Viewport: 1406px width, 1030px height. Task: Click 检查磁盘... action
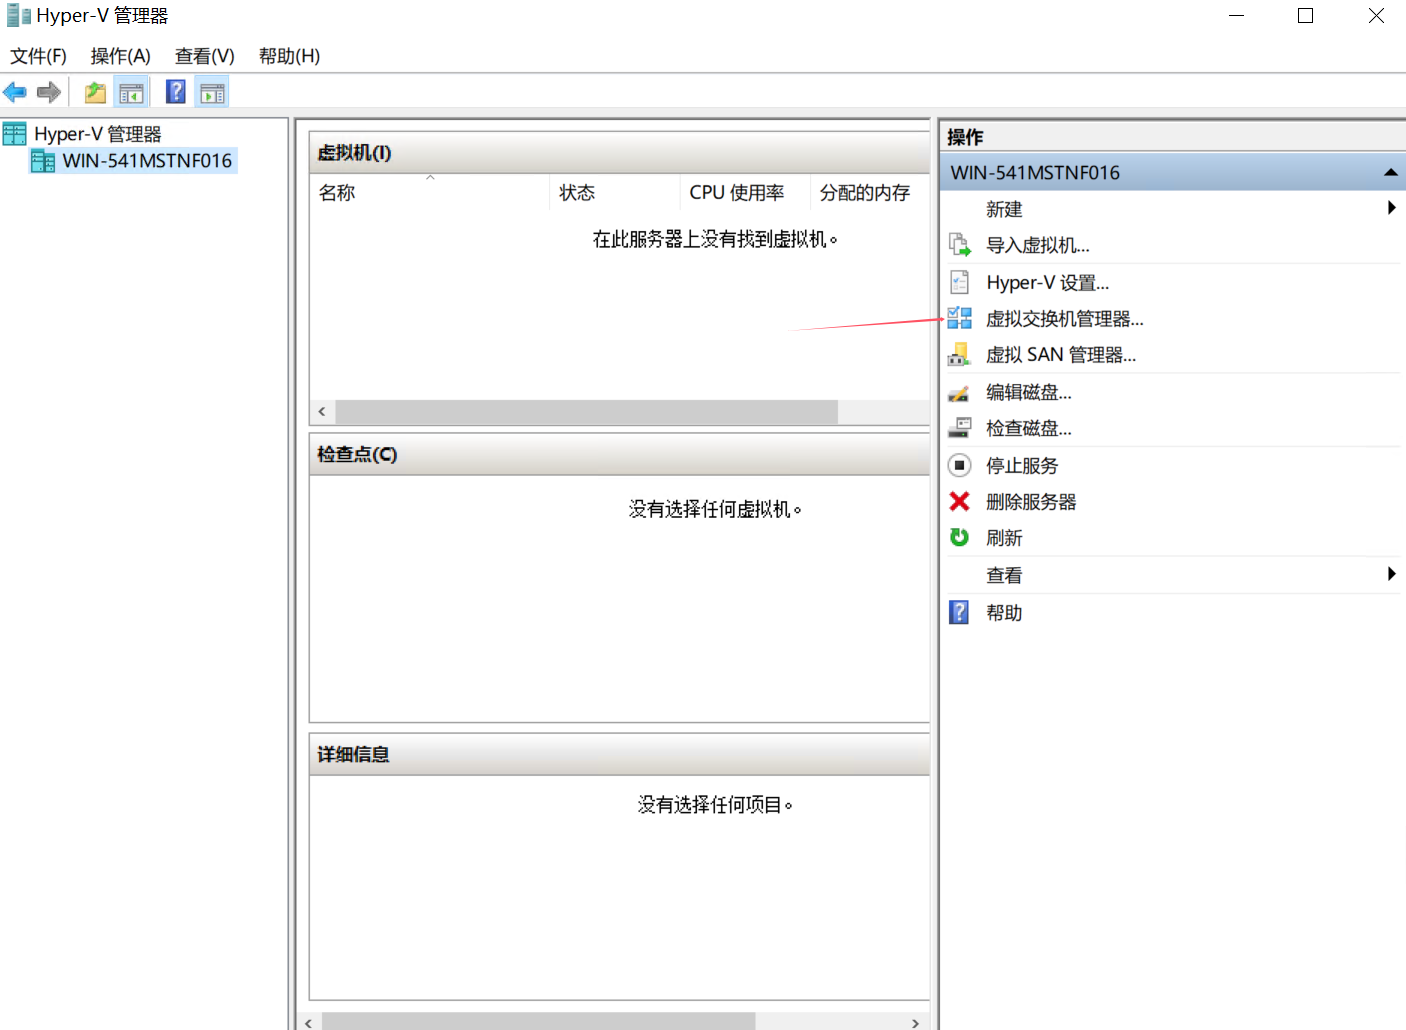point(1028,428)
